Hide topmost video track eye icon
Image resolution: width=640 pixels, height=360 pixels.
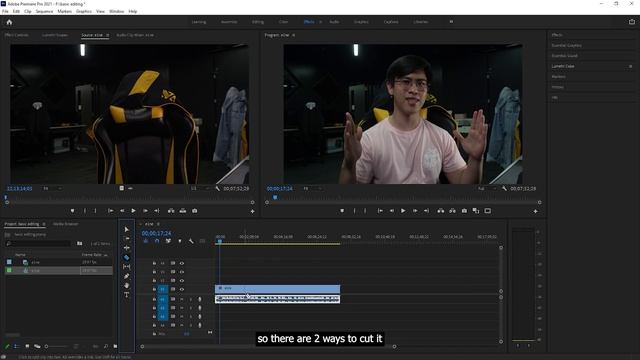point(182,263)
